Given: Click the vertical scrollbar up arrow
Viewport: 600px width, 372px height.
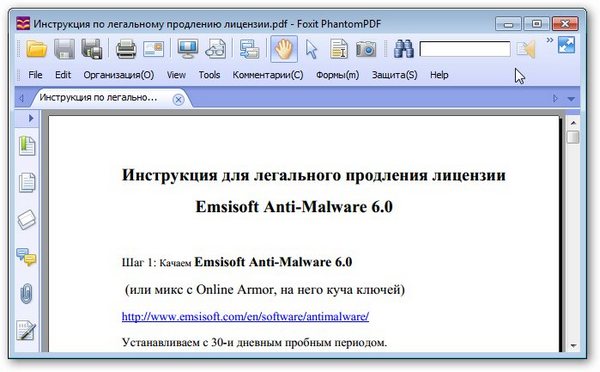Looking at the screenshot, I should click(573, 123).
